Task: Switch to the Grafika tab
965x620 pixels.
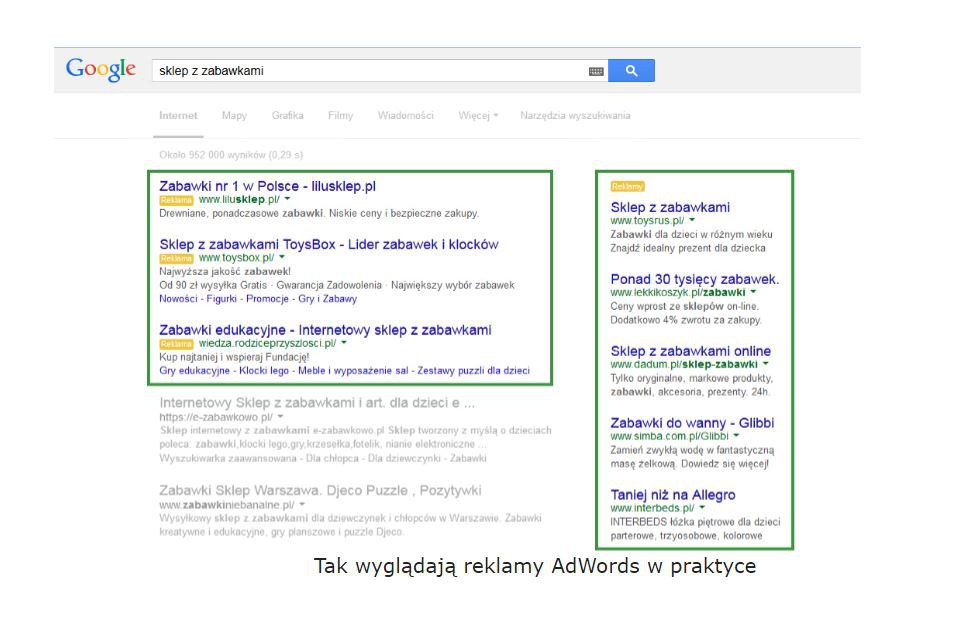Action: (287, 116)
